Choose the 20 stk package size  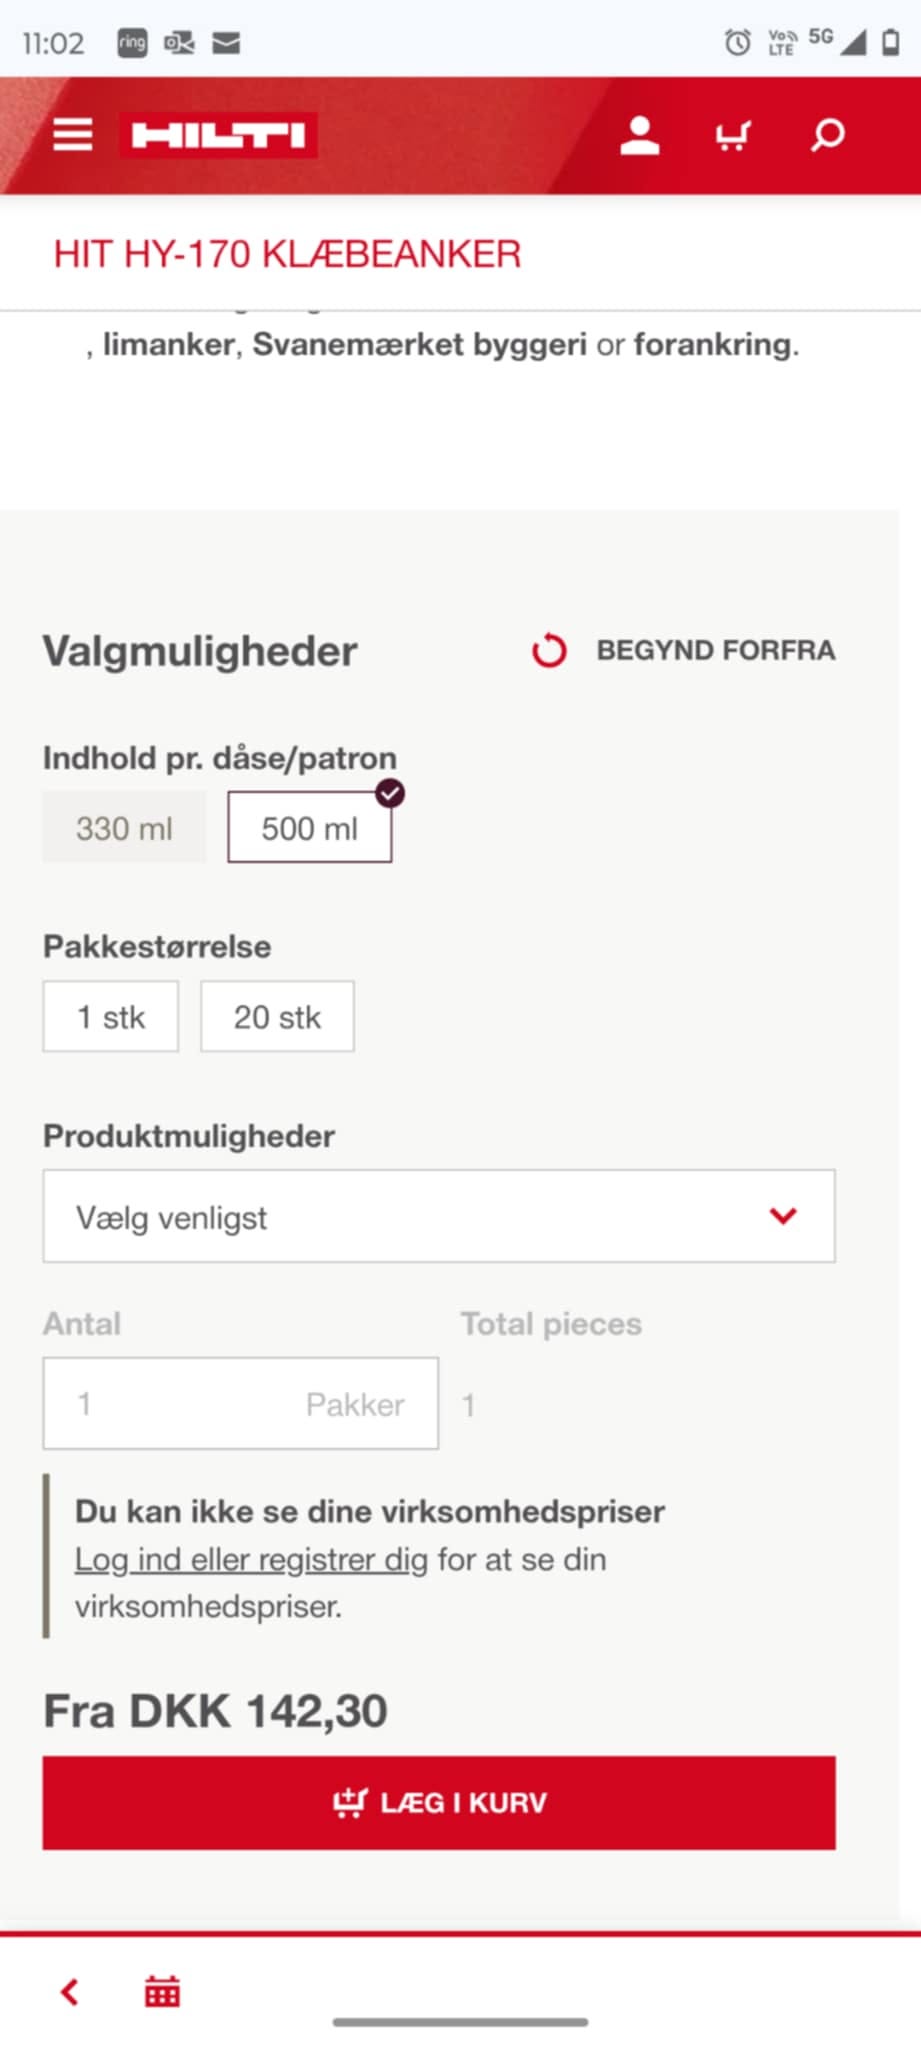(277, 1017)
